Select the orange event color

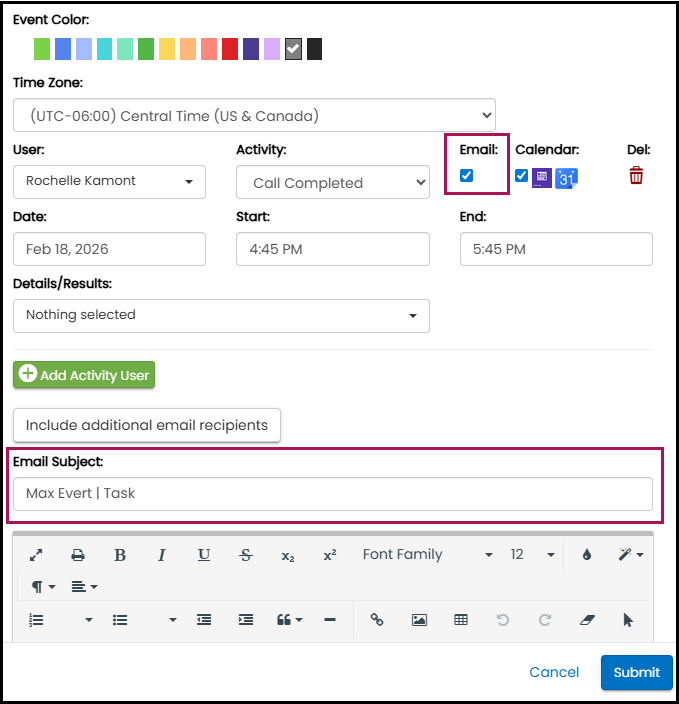pyautogui.click(x=188, y=49)
